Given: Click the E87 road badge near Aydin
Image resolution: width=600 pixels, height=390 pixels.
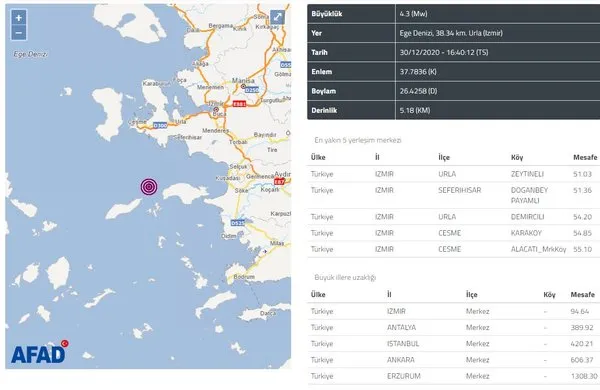Looking at the screenshot, I should pos(280,181).
